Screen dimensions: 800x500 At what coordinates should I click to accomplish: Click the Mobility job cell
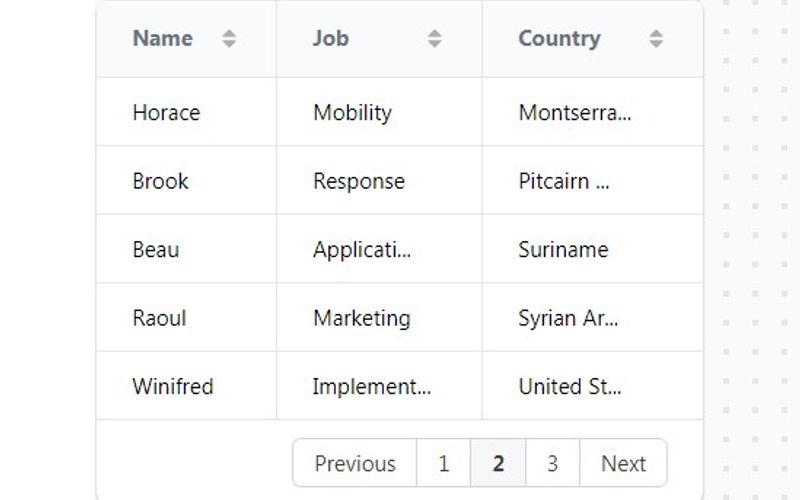click(352, 112)
